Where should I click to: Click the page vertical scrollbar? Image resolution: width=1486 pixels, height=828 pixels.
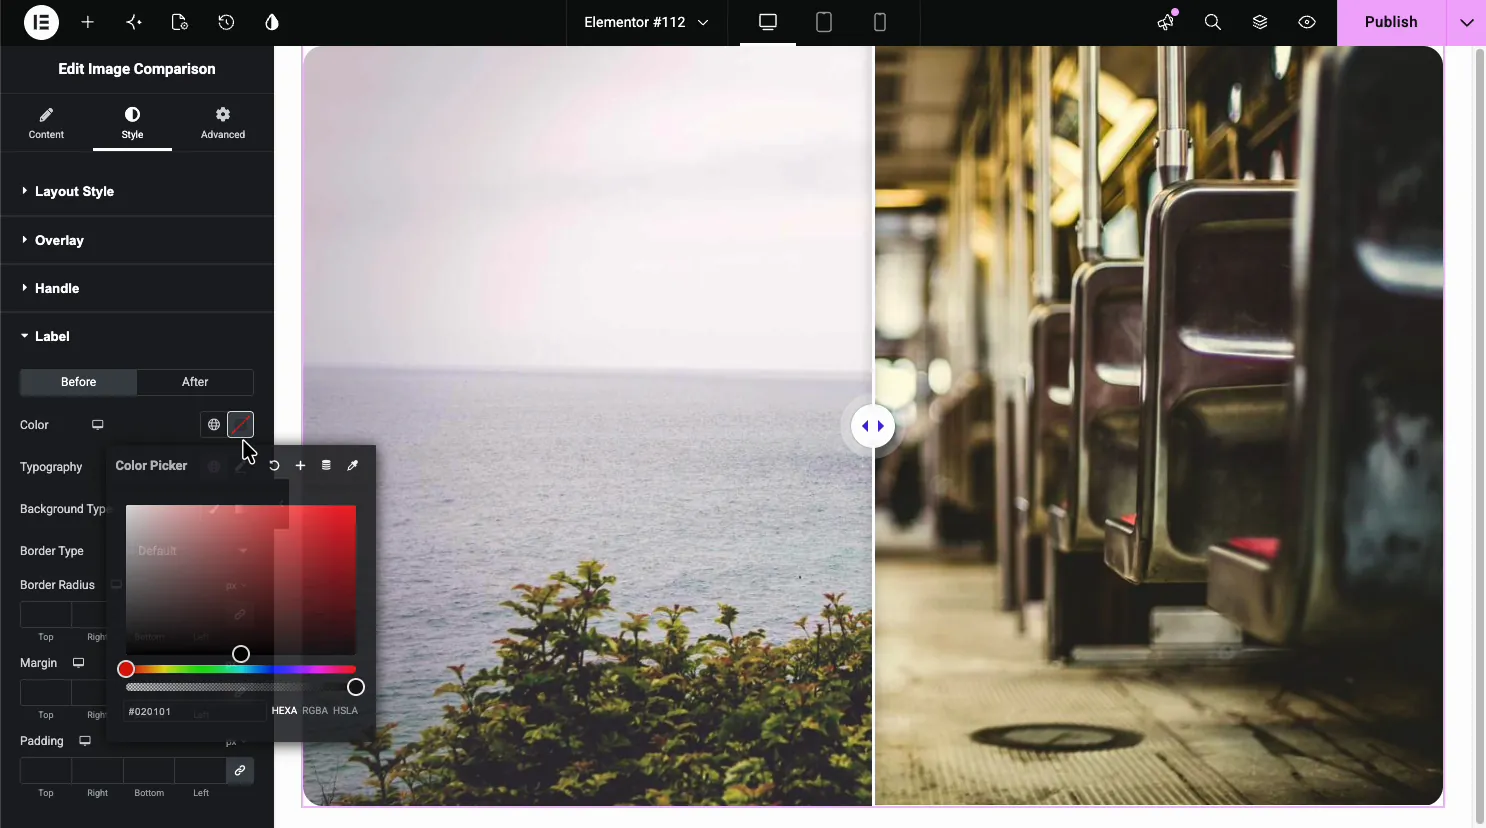[1480, 436]
